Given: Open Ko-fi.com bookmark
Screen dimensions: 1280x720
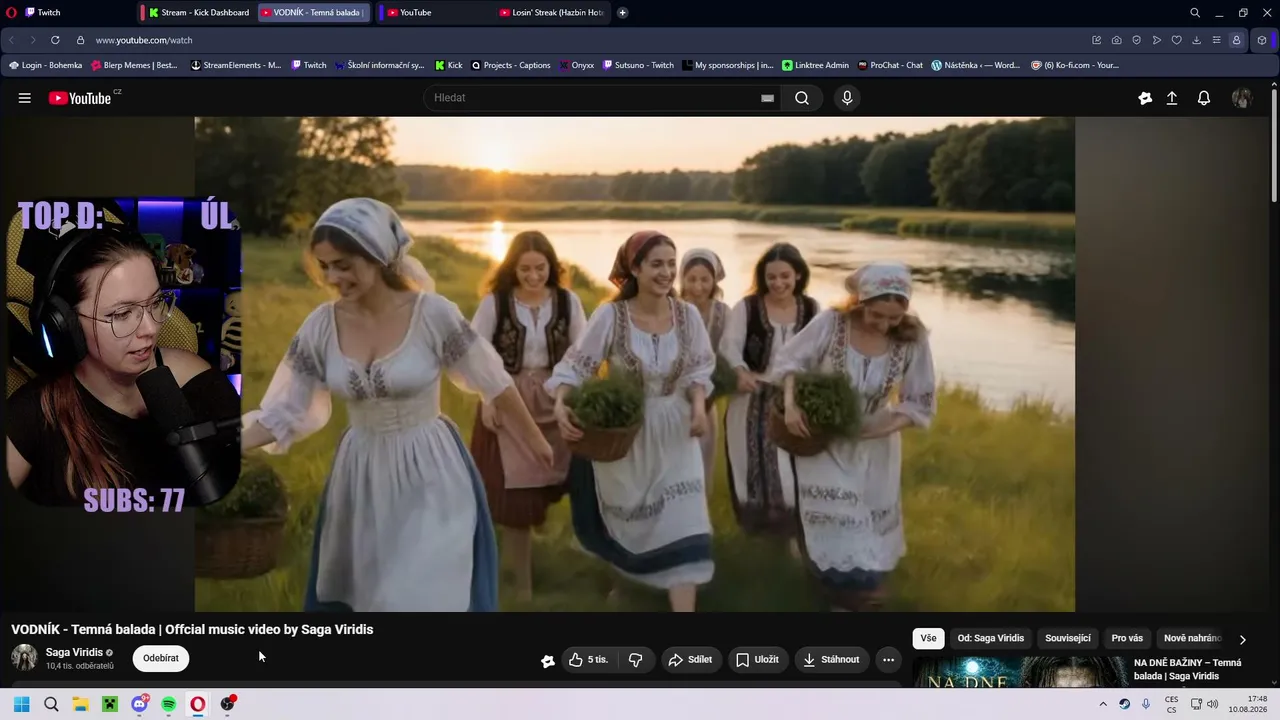Looking at the screenshot, I should [1075, 65].
